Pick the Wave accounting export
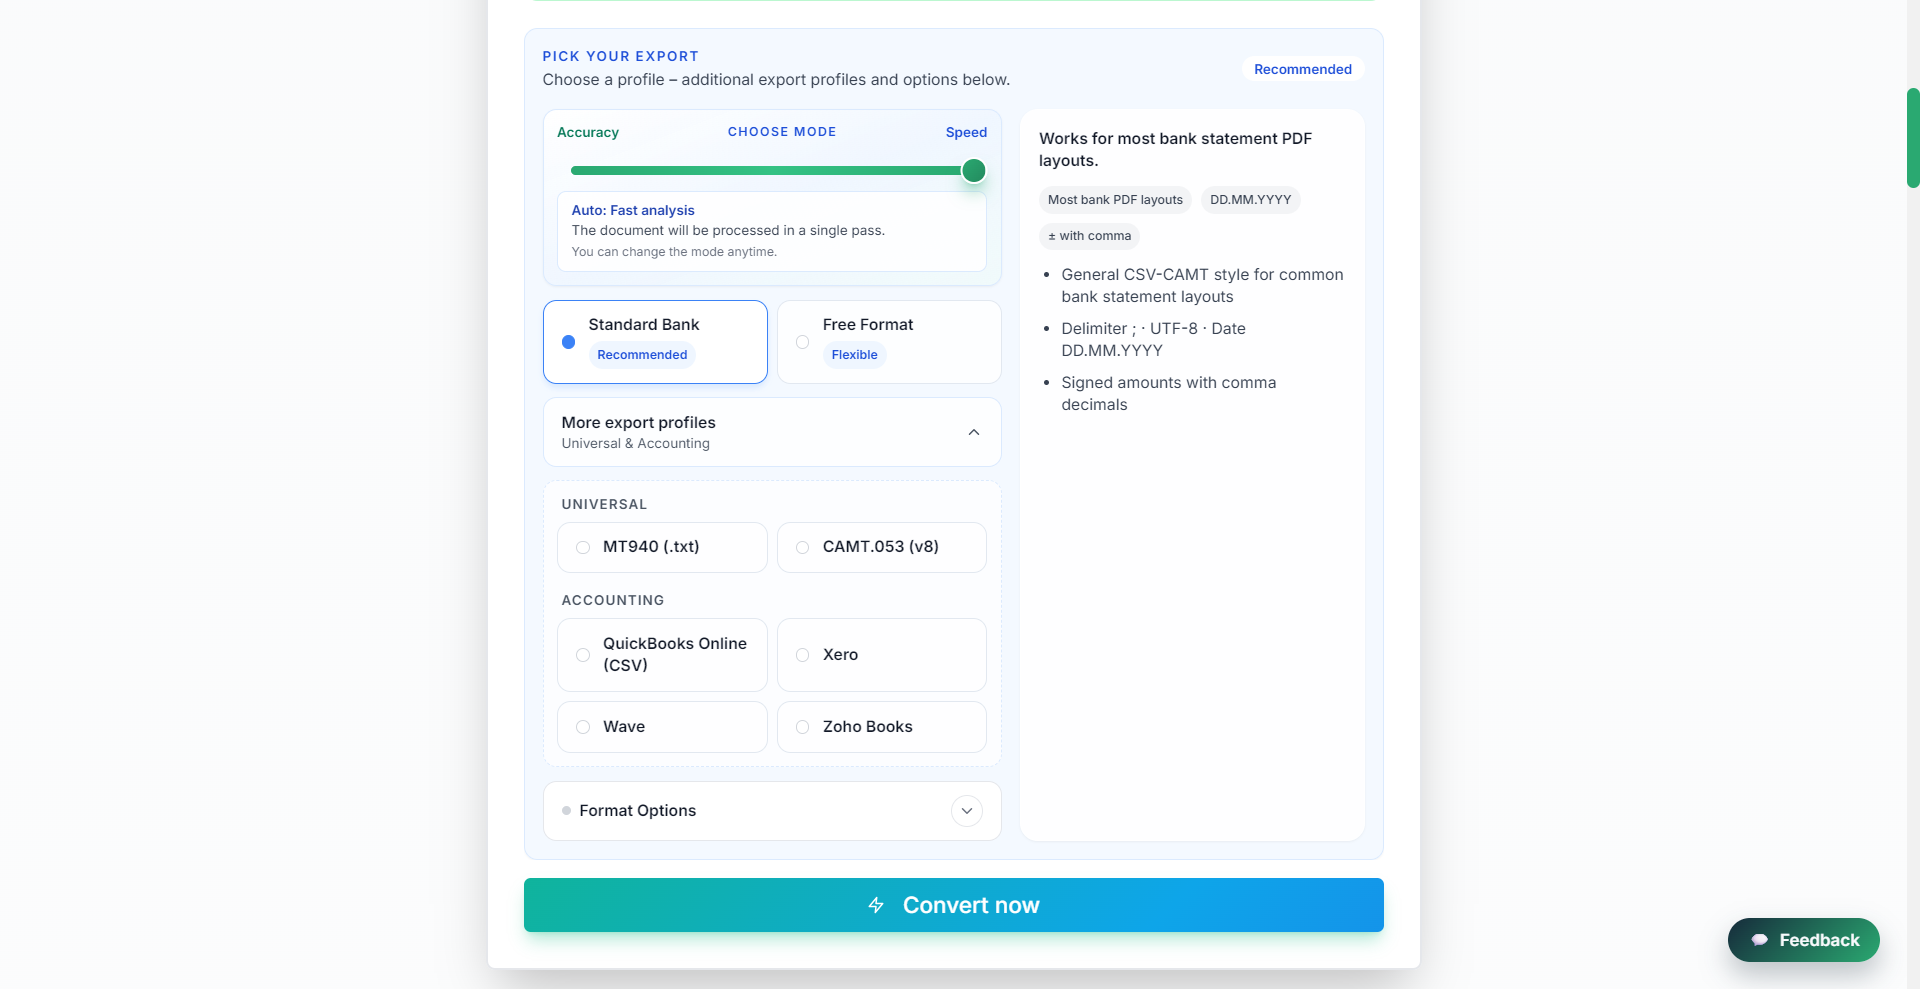This screenshot has height=989, width=1920. coord(662,727)
